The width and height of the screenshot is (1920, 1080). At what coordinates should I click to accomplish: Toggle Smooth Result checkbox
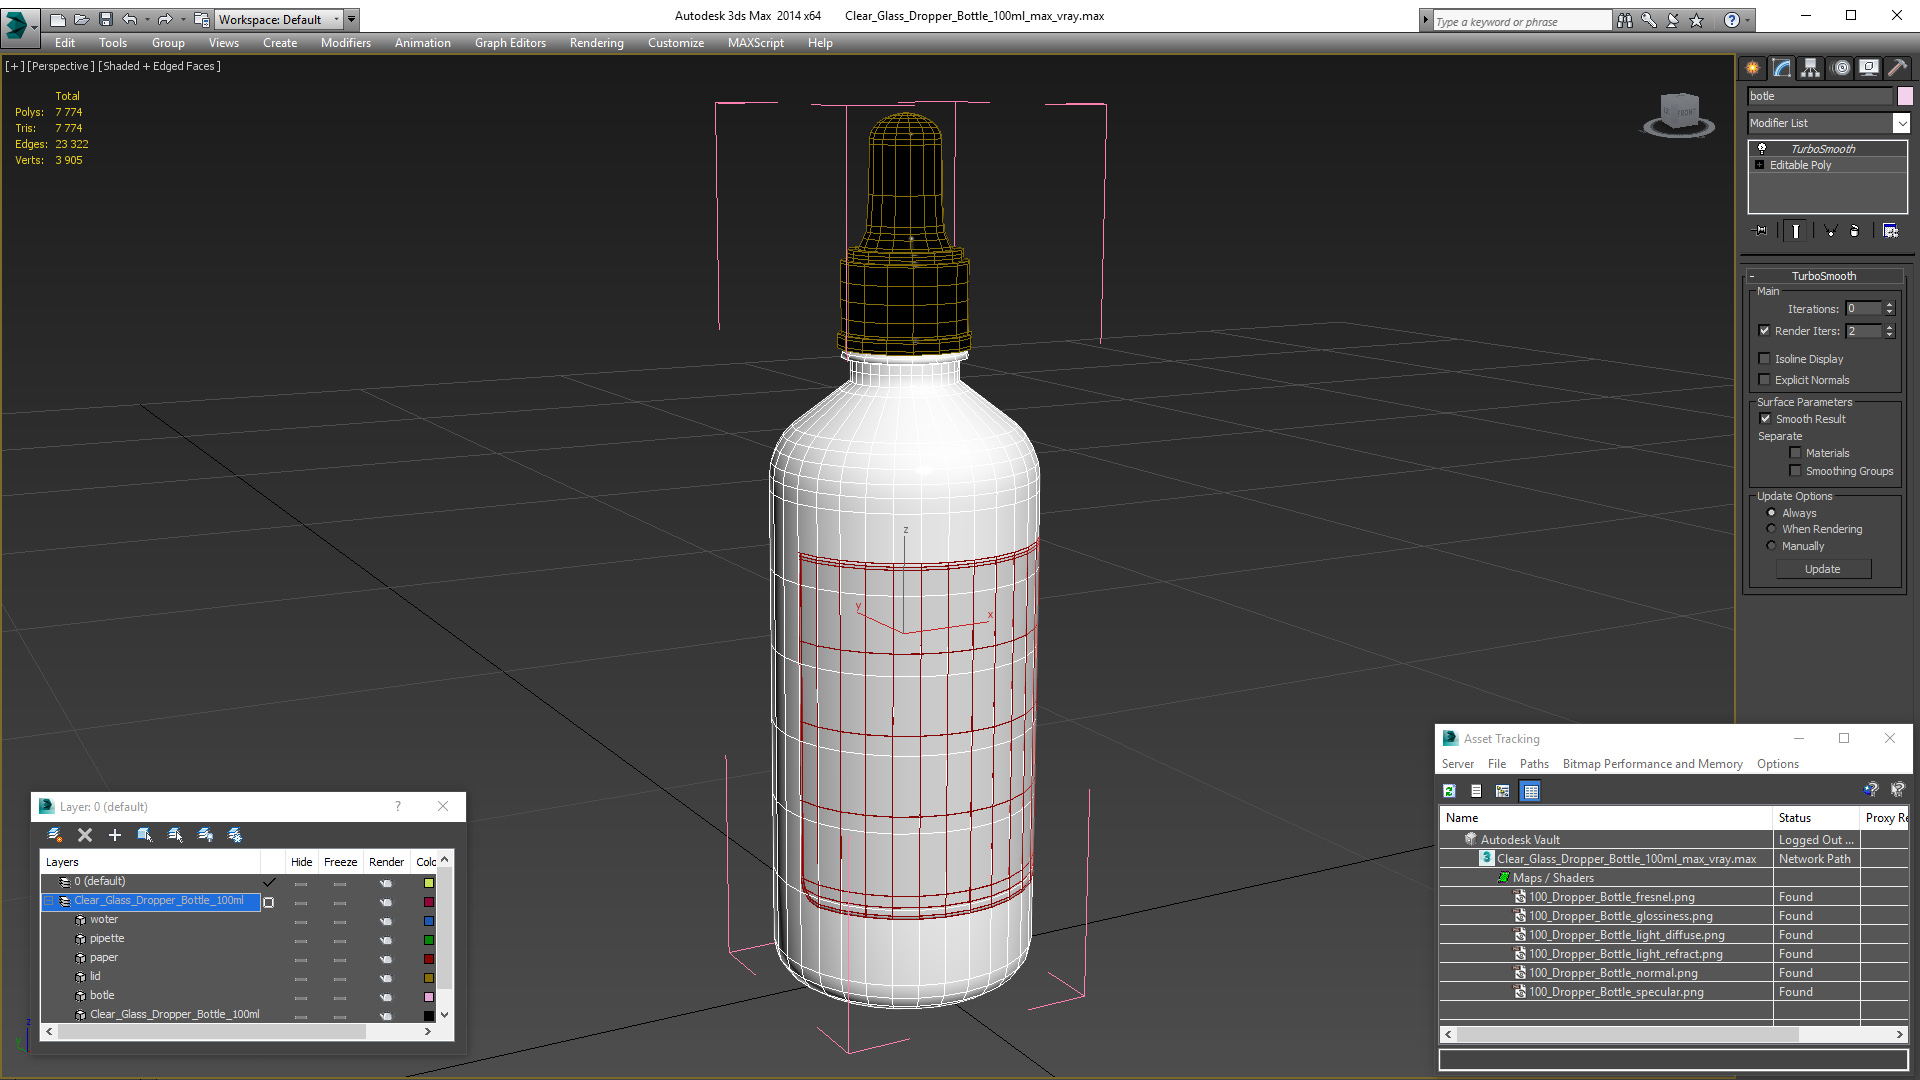coord(1765,419)
